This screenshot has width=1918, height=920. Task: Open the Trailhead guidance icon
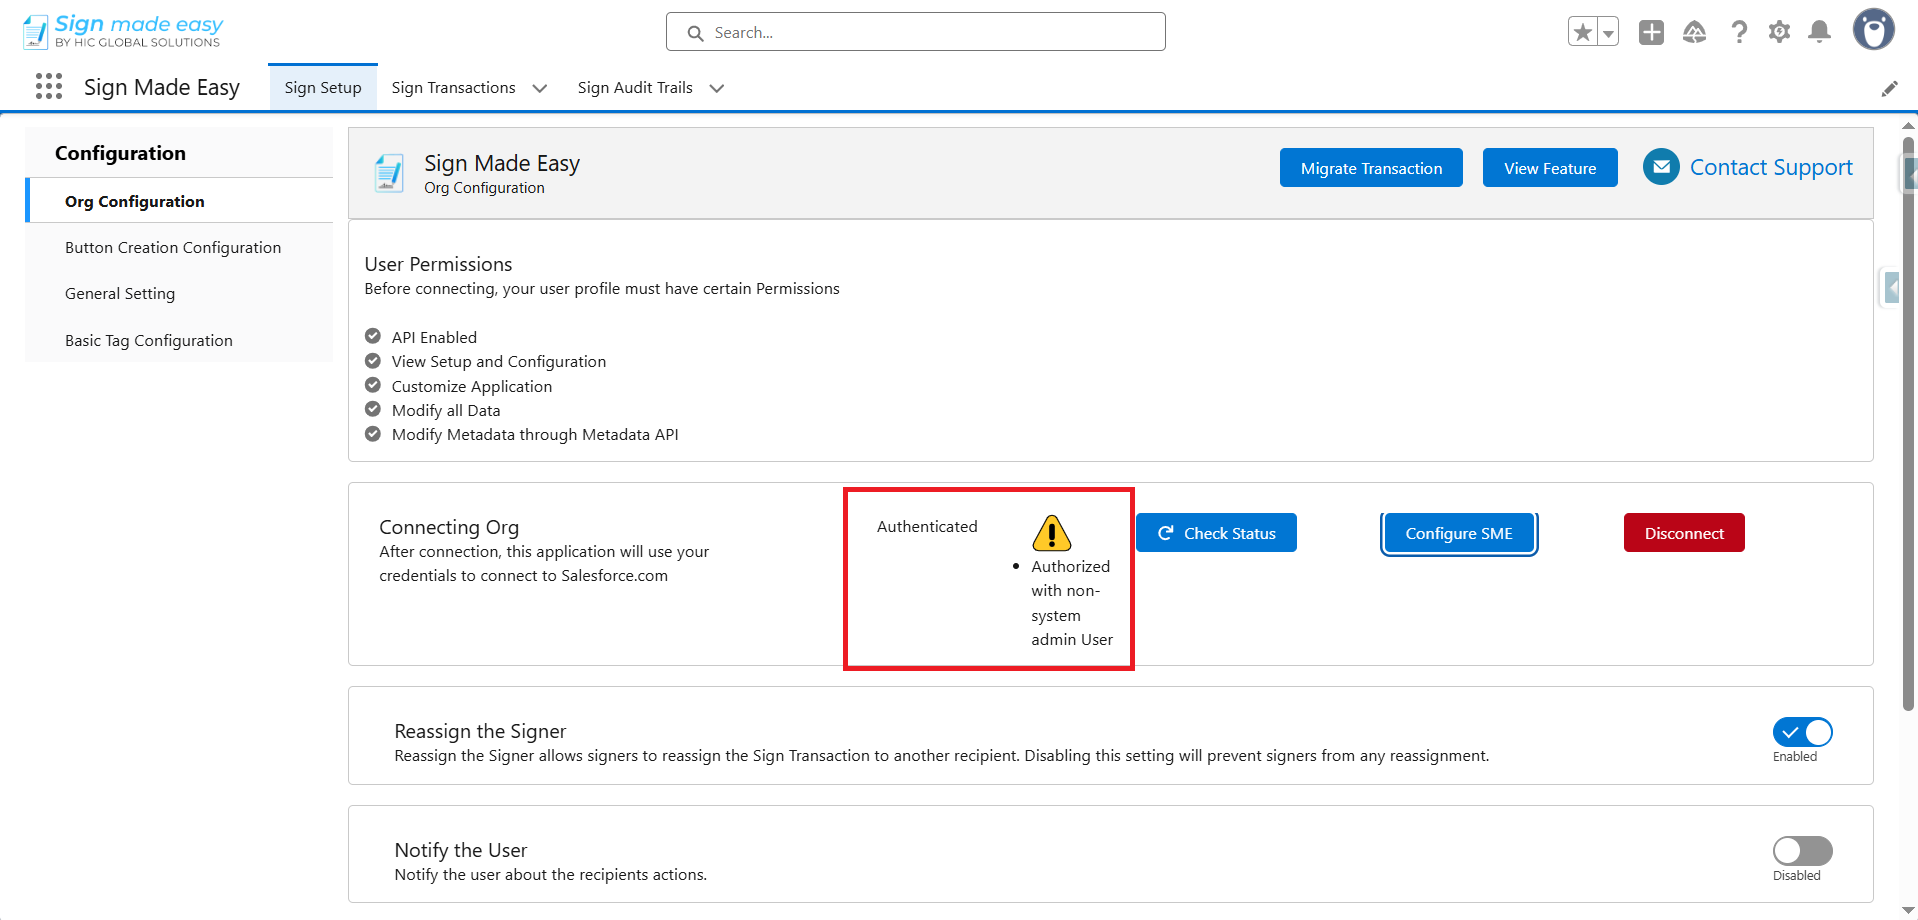pyautogui.click(x=1694, y=33)
